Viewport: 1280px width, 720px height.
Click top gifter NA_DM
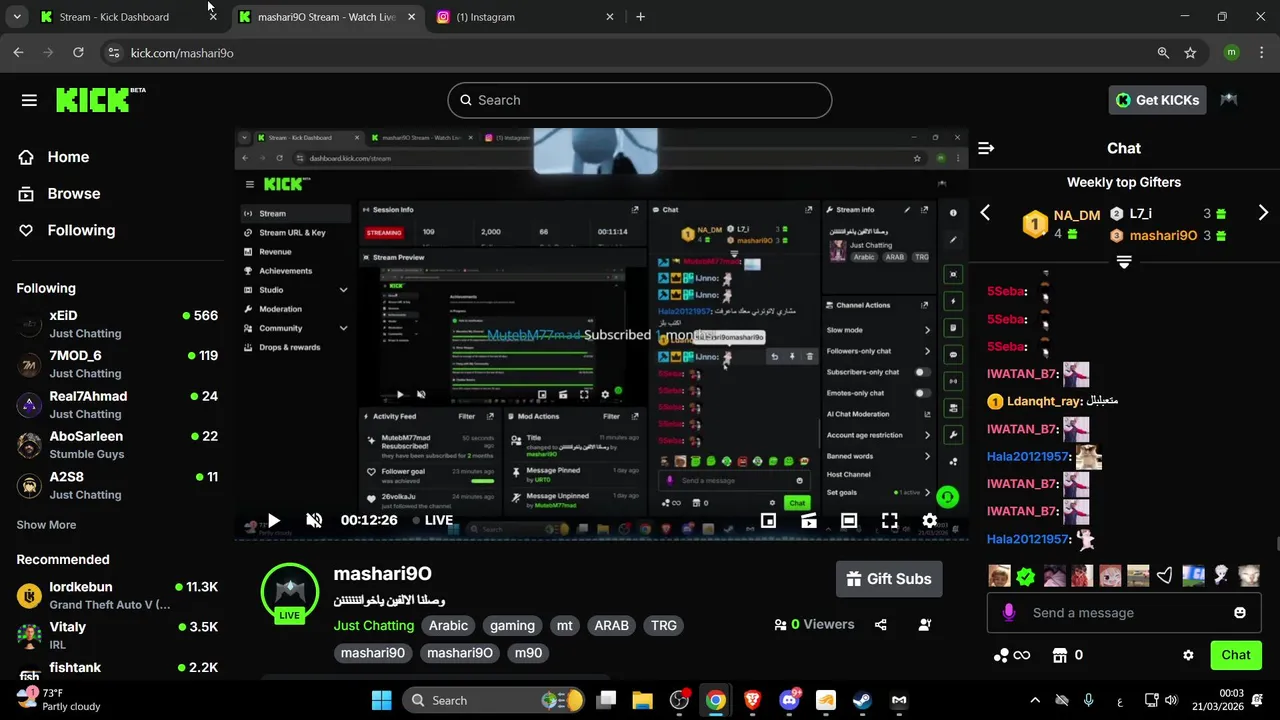click(1076, 215)
